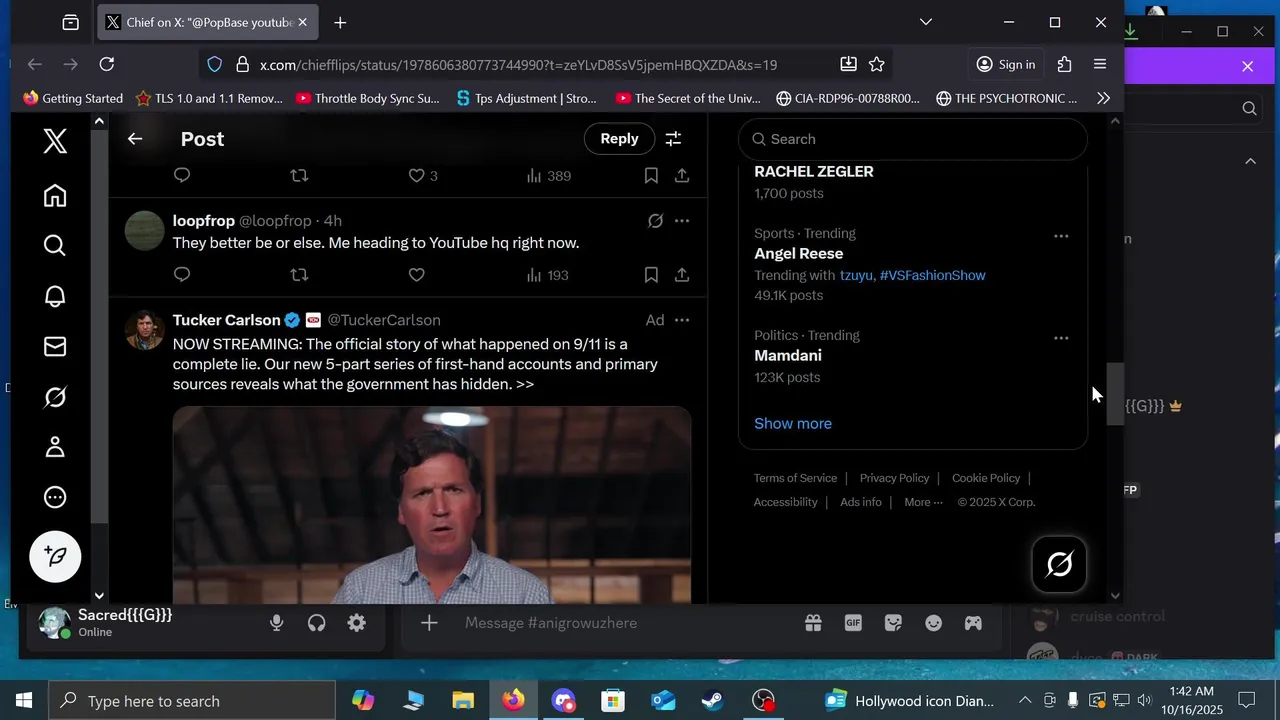Click loopfrop's avatar

coord(144,231)
